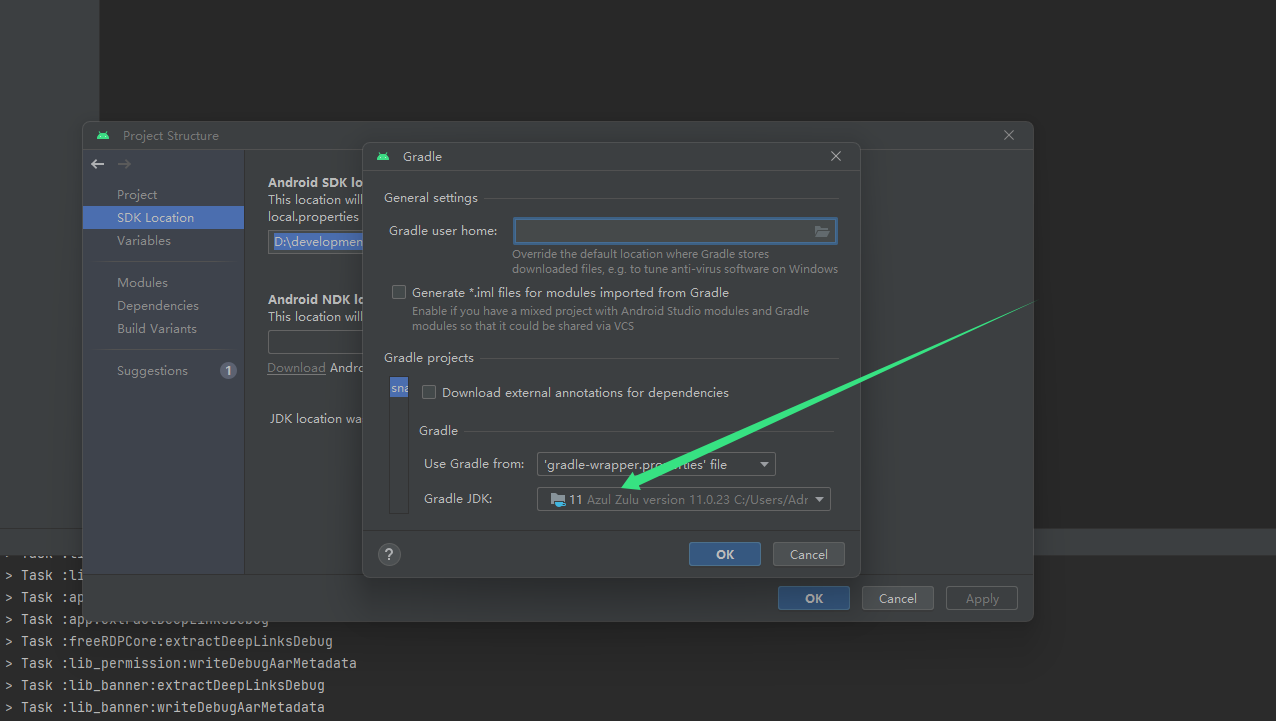Enable Generate *.iml files for Gradle modules
The image size is (1276, 721).
click(399, 292)
